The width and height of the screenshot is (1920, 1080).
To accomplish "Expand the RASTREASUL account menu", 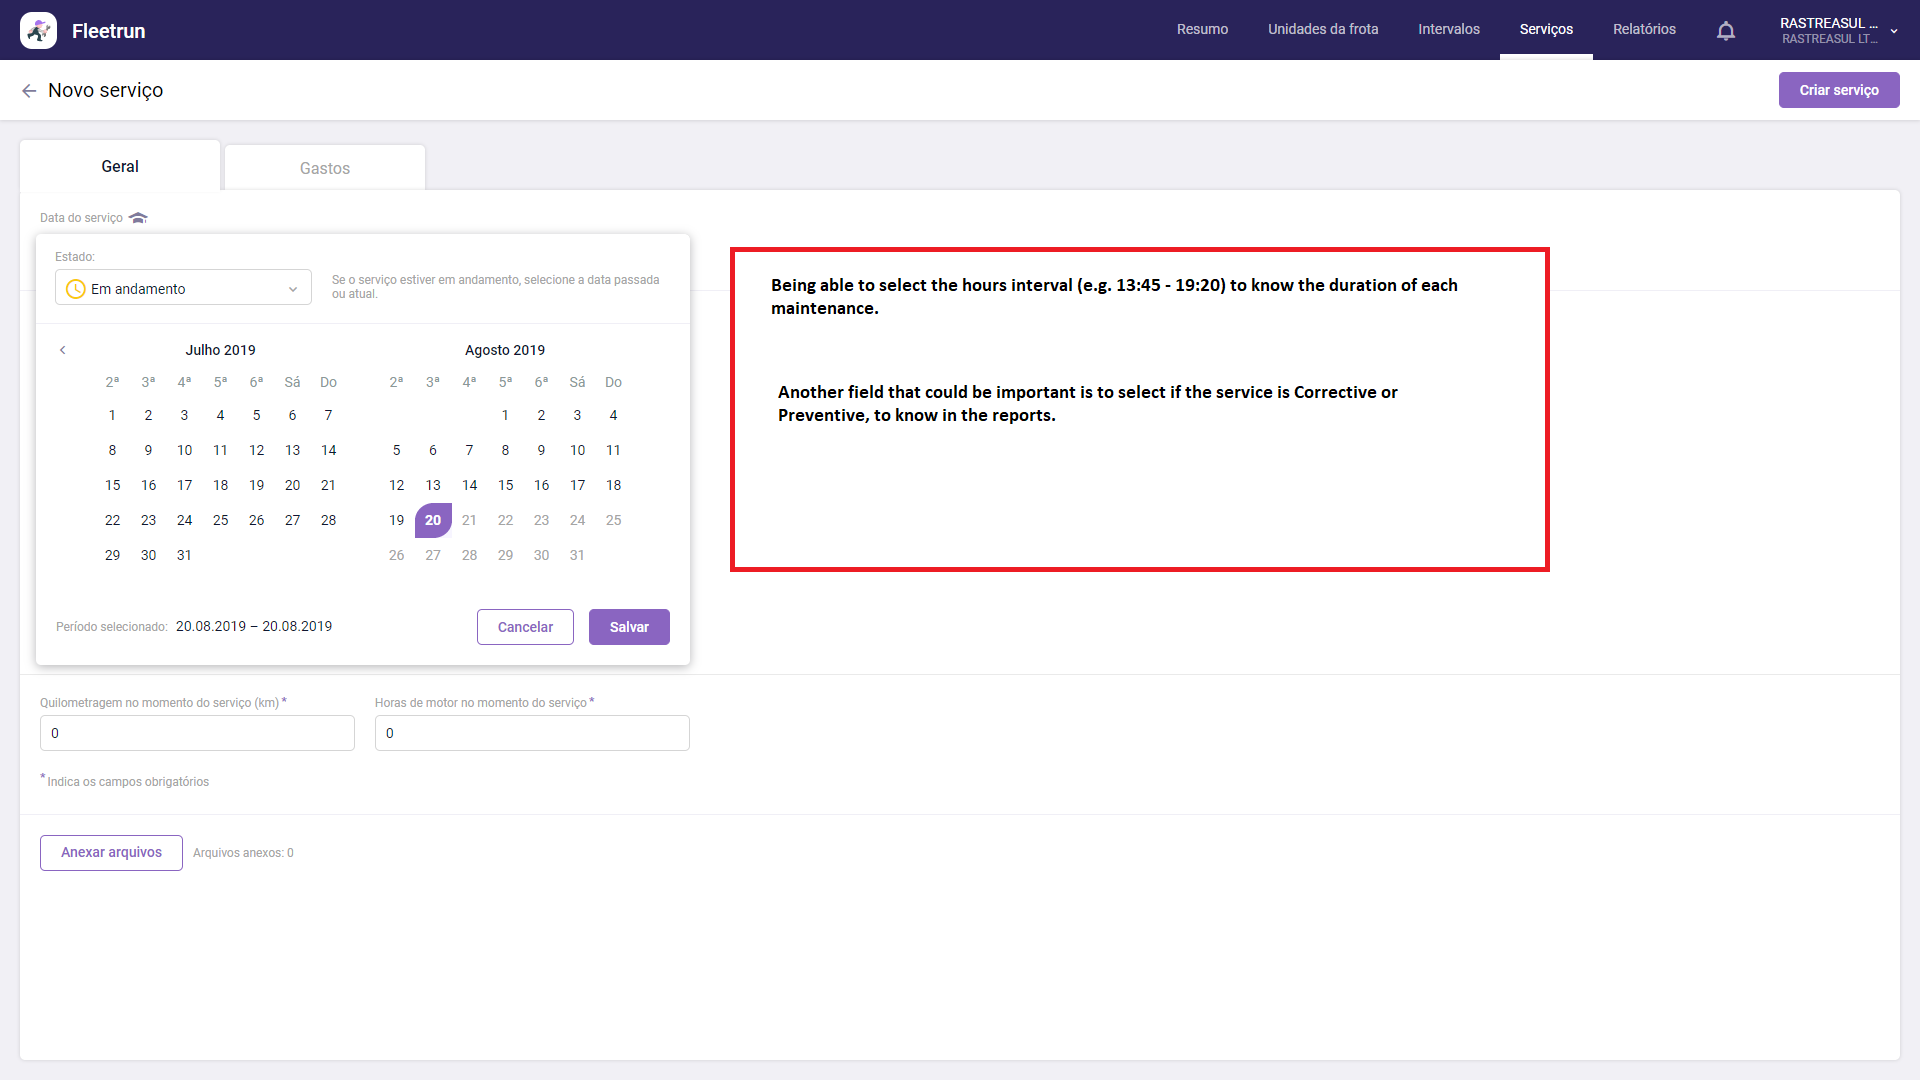I will tap(1893, 31).
